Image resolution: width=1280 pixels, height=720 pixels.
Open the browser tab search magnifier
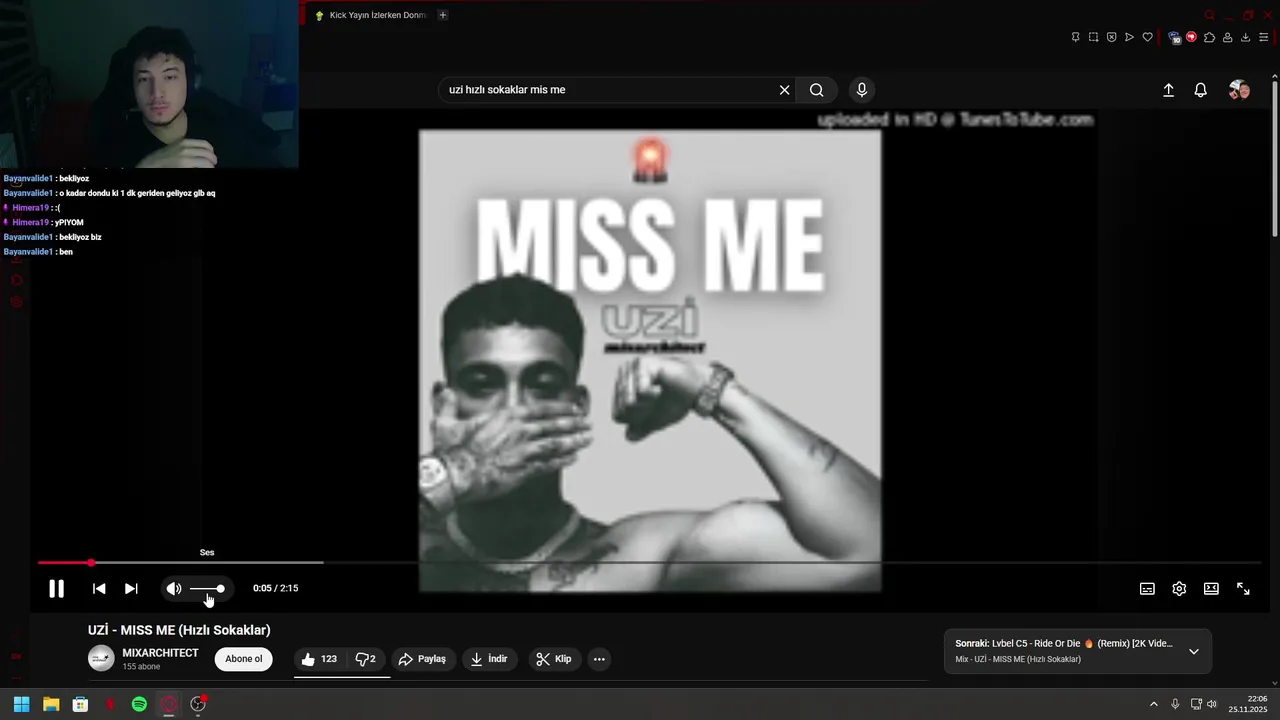(1210, 15)
